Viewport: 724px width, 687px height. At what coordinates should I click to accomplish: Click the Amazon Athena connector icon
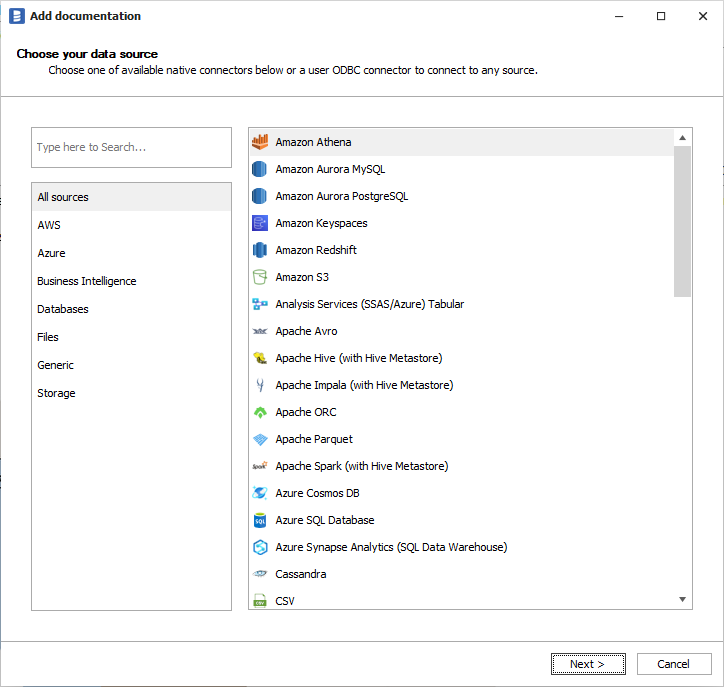click(260, 142)
